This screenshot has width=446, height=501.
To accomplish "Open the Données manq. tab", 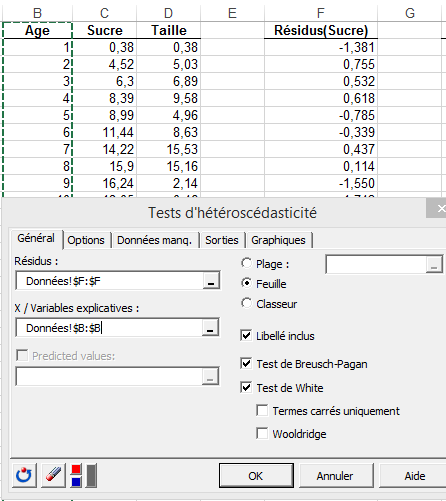I will click(x=155, y=240).
